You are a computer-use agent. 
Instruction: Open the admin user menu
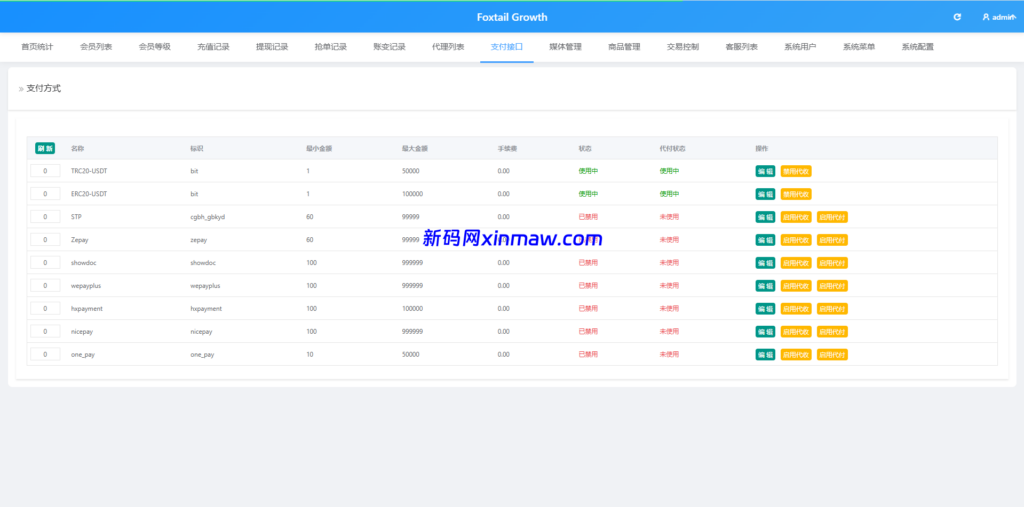(x=999, y=17)
